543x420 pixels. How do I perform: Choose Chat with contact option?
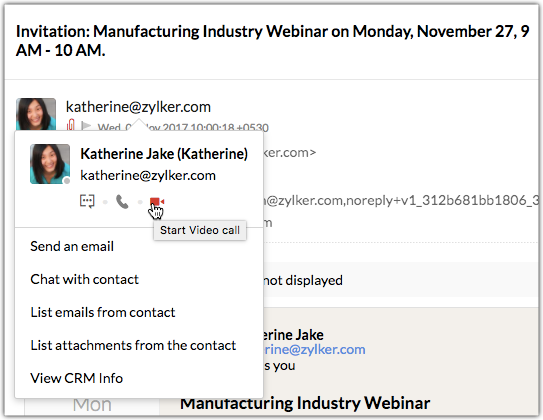tap(84, 279)
